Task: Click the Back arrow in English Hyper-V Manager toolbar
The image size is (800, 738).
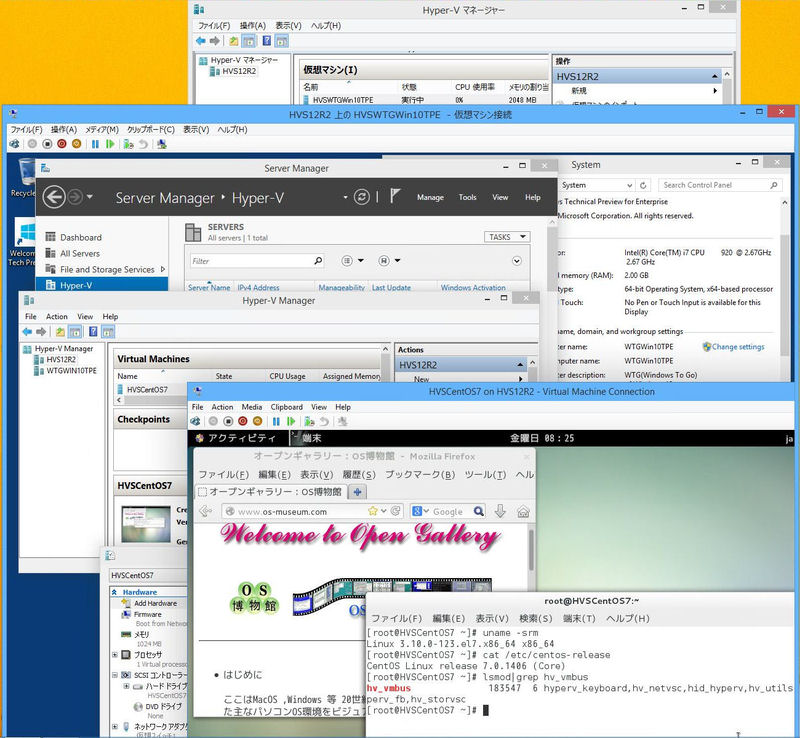Action: 27,332
